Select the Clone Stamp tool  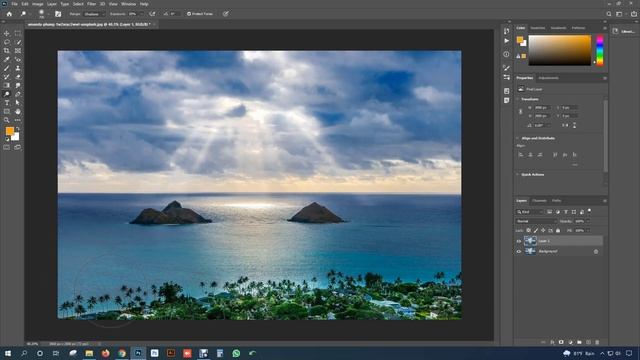click(18, 68)
